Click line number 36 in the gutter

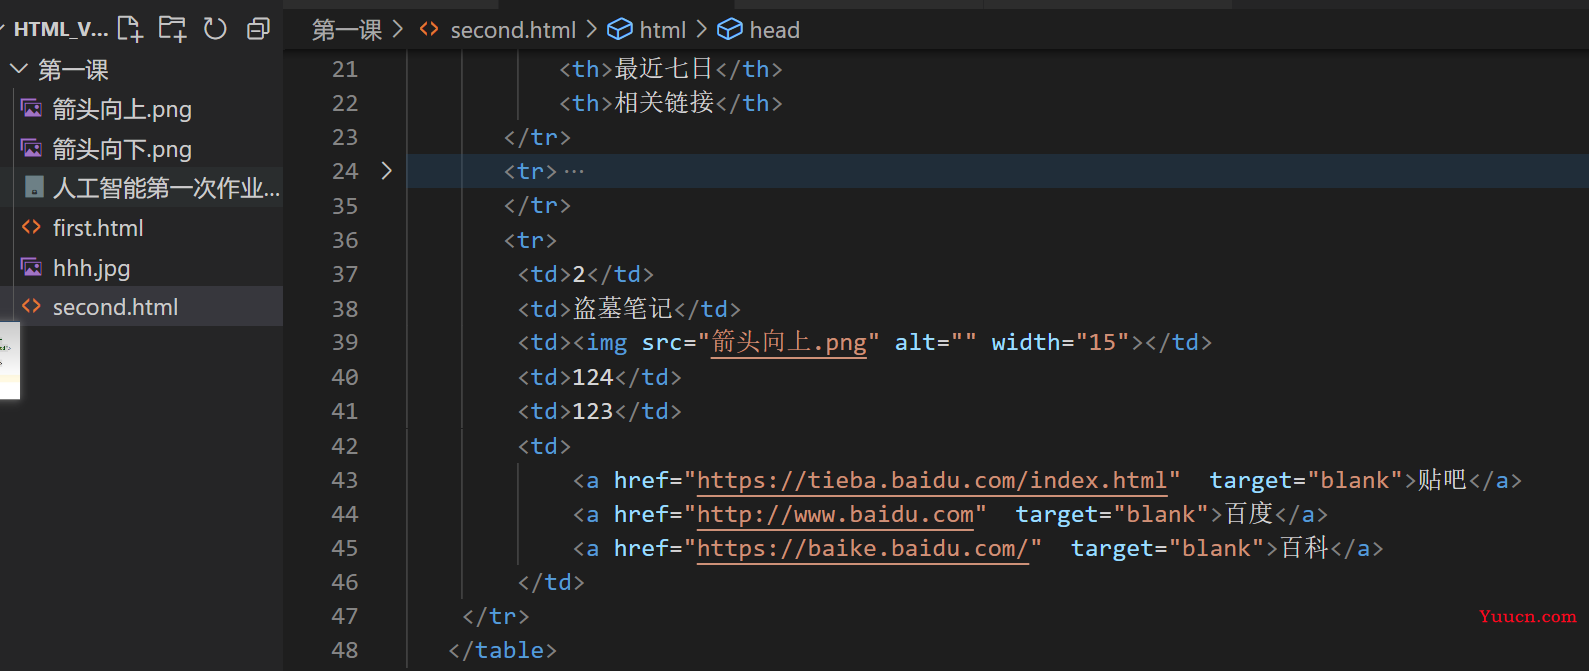(x=345, y=240)
